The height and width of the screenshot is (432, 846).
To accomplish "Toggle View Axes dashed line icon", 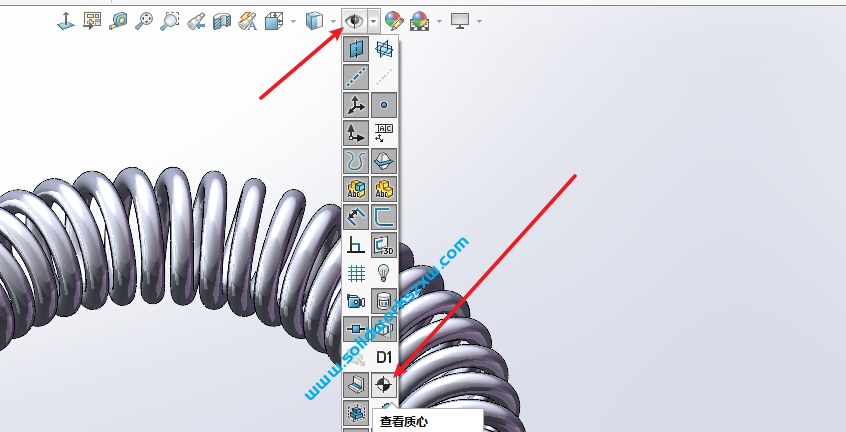I will pos(356,77).
